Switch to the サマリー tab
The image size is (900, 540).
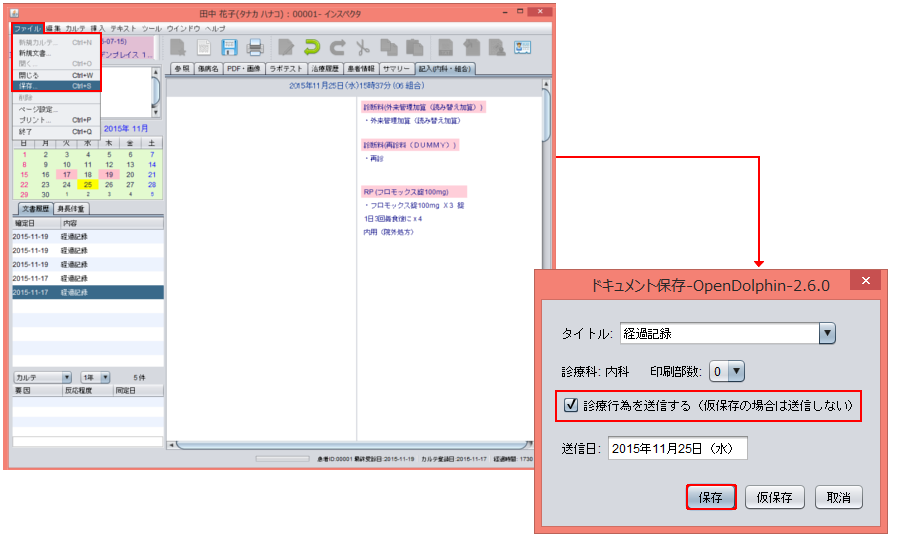(x=397, y=68)
